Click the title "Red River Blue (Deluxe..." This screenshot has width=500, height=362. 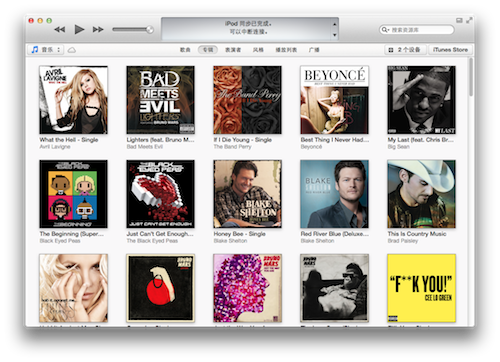[335, 234]
